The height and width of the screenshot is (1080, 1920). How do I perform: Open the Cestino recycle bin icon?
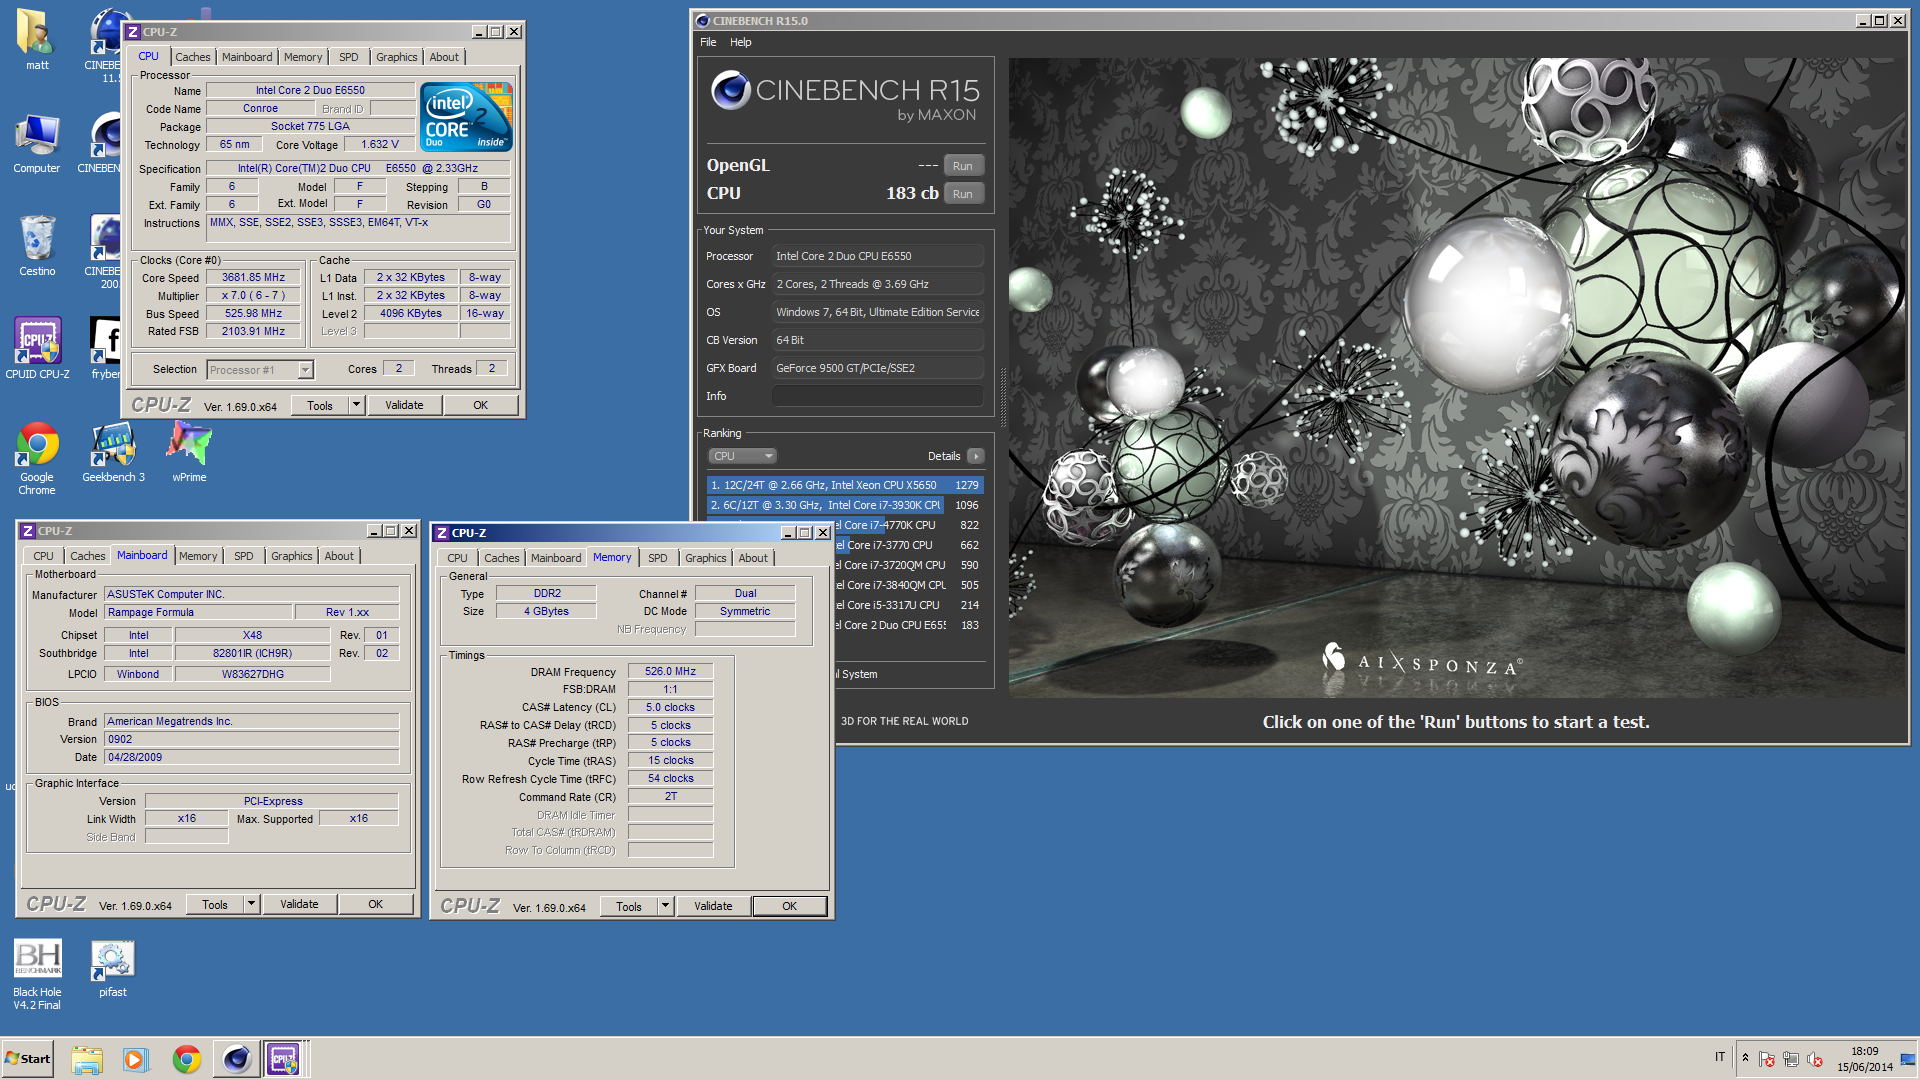tap(37, 246)
